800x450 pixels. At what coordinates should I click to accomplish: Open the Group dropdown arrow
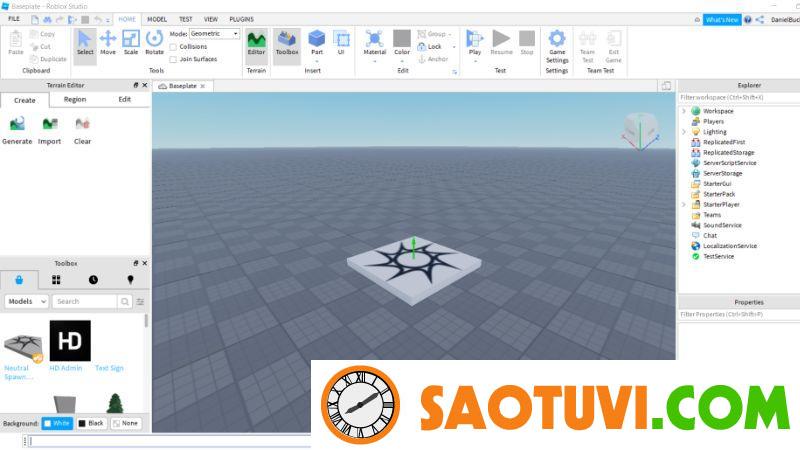click(449, 34)
